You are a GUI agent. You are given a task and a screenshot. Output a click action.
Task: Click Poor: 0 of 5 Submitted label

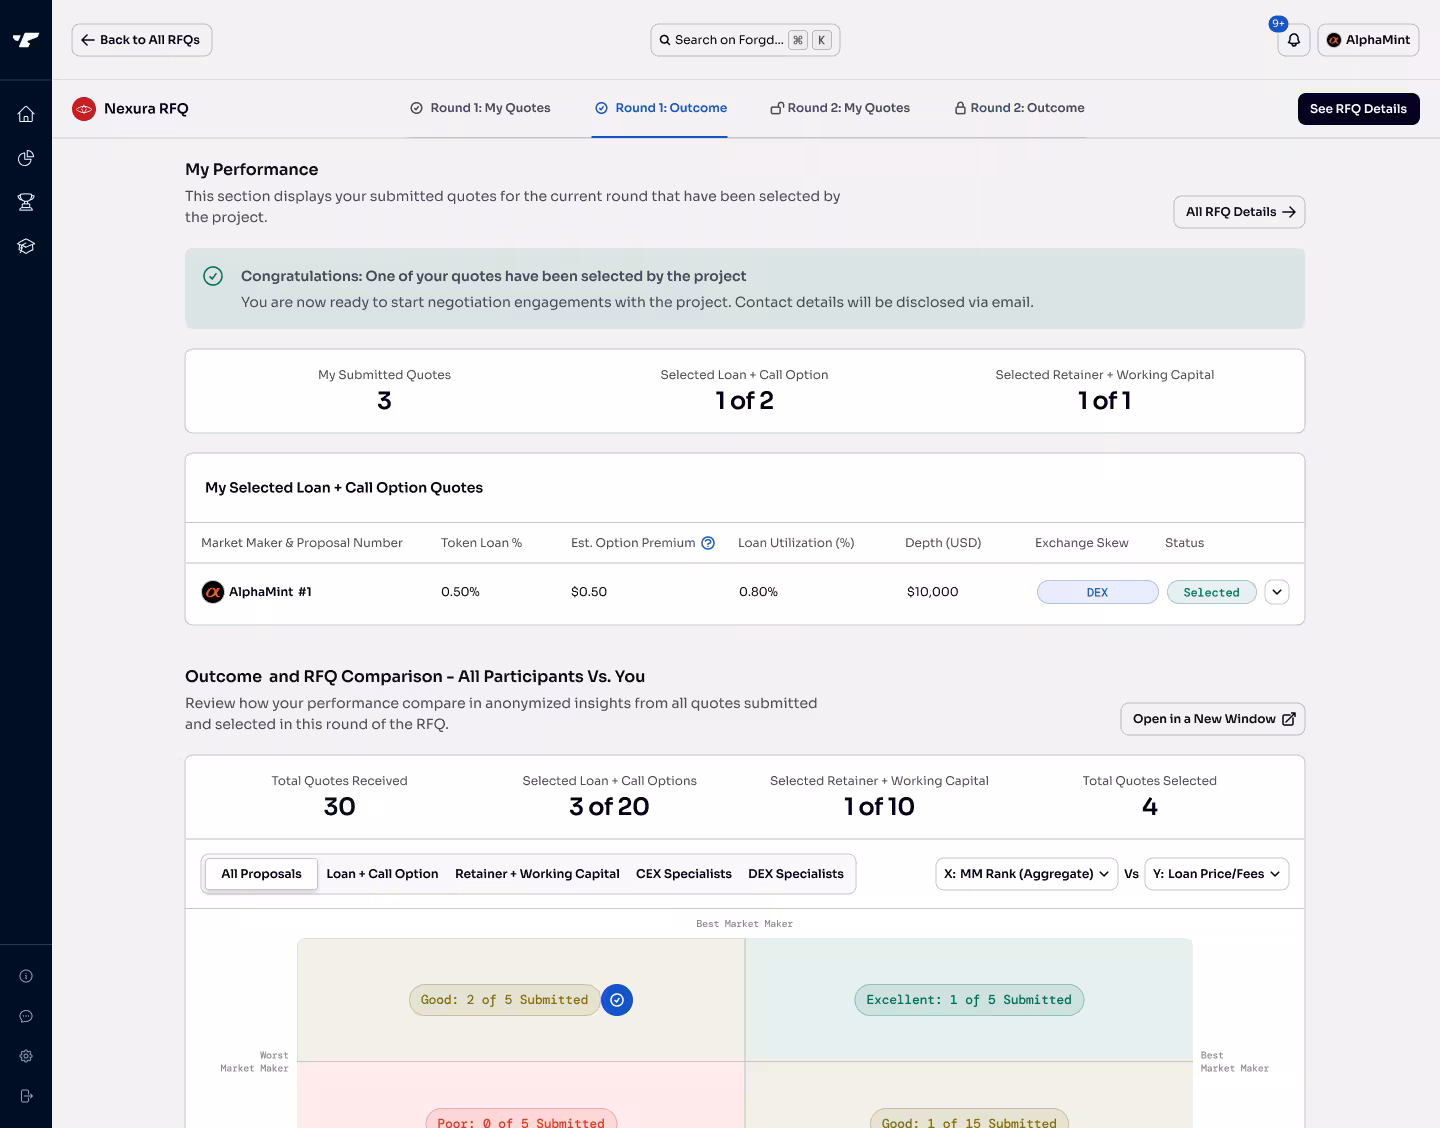[x=521, y=1120]
